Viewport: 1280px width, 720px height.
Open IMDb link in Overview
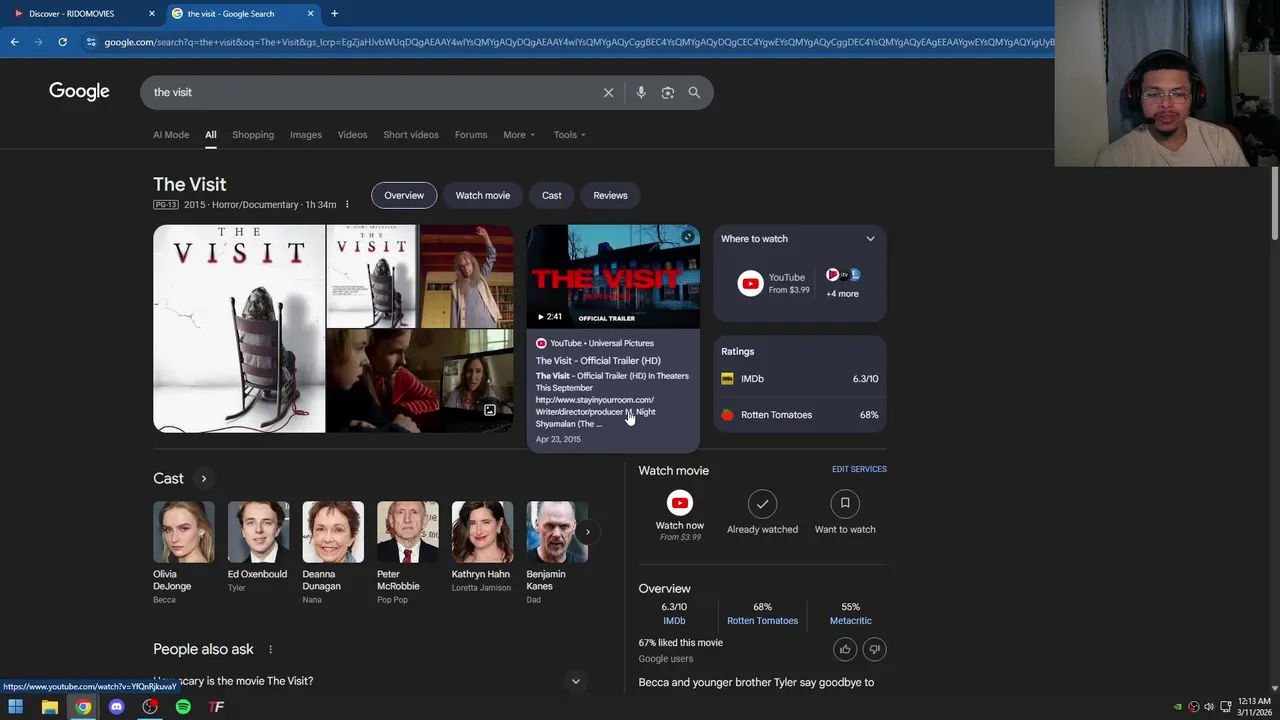pyautogui.click(x=674, y=620)
